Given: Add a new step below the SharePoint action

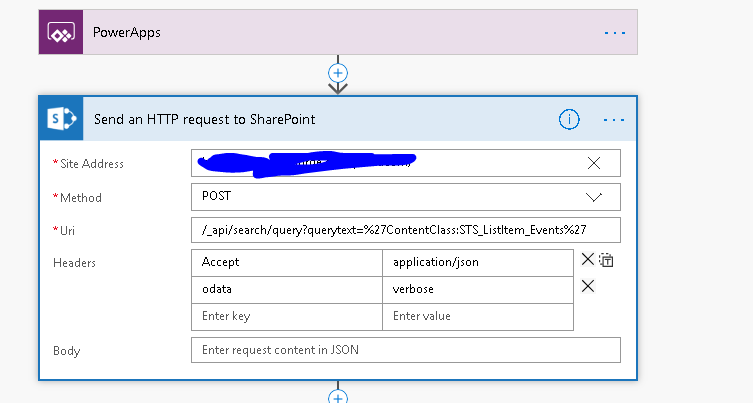Looking at the screenshot, I should point(338,397).
